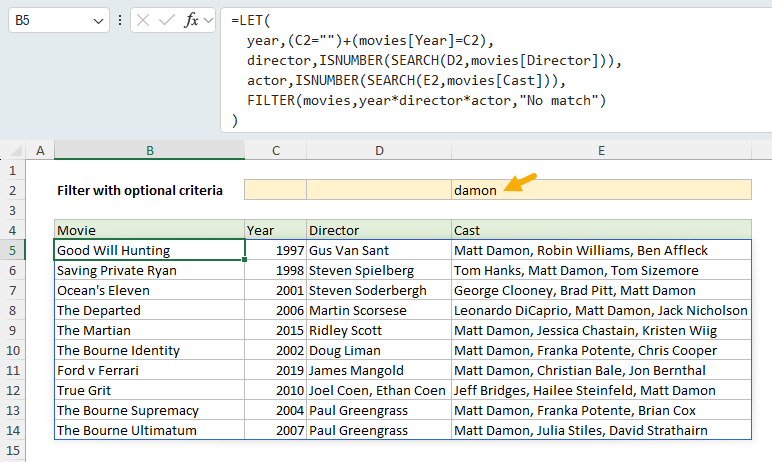Screen dimensions: 772x462
Task: Click the 'Steven Soderbergh' director cell
Action: [x=379, y=290]
